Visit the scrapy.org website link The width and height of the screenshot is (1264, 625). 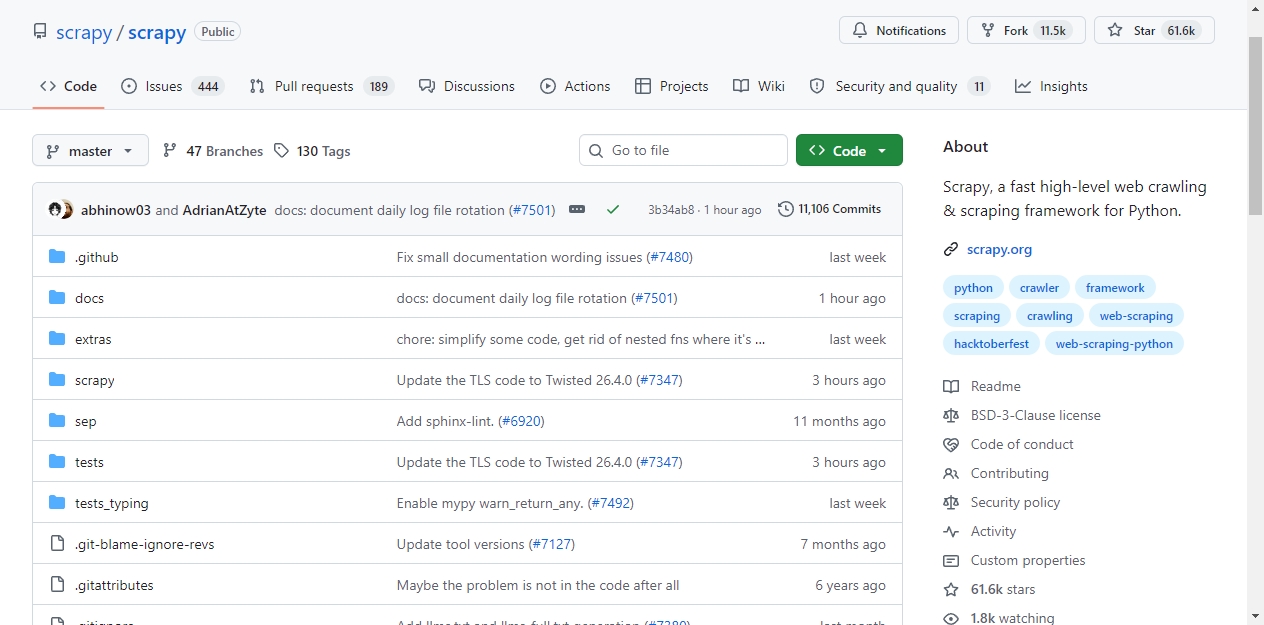pos(999,249)
